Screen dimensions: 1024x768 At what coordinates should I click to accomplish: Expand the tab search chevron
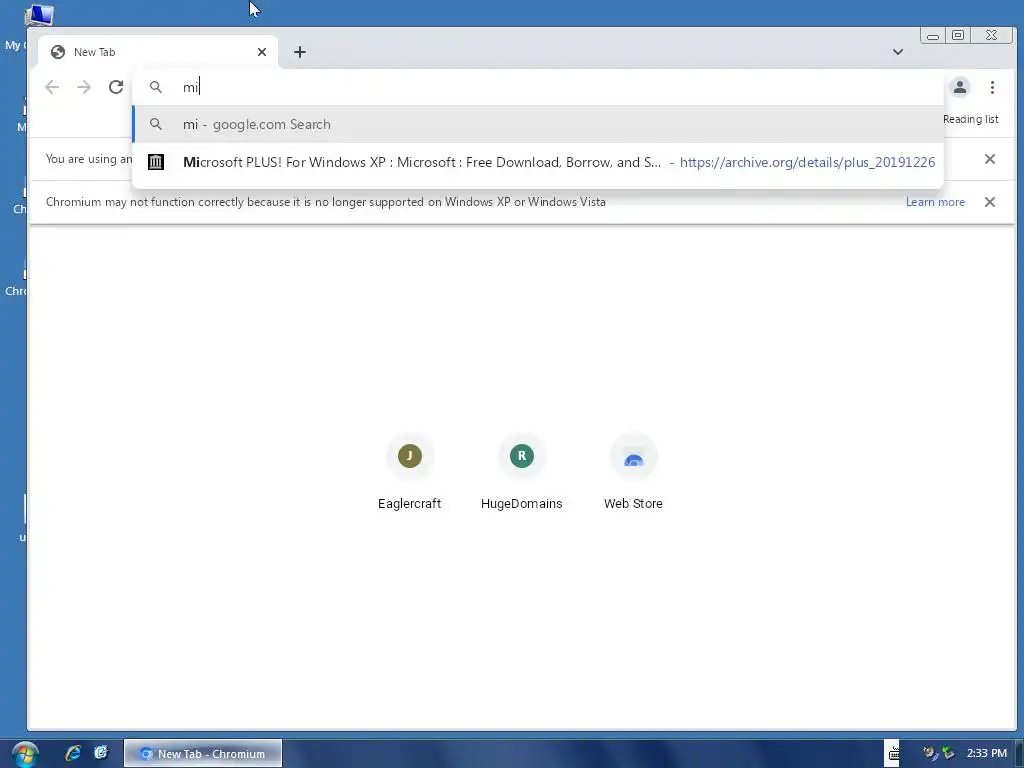[898, 52]
